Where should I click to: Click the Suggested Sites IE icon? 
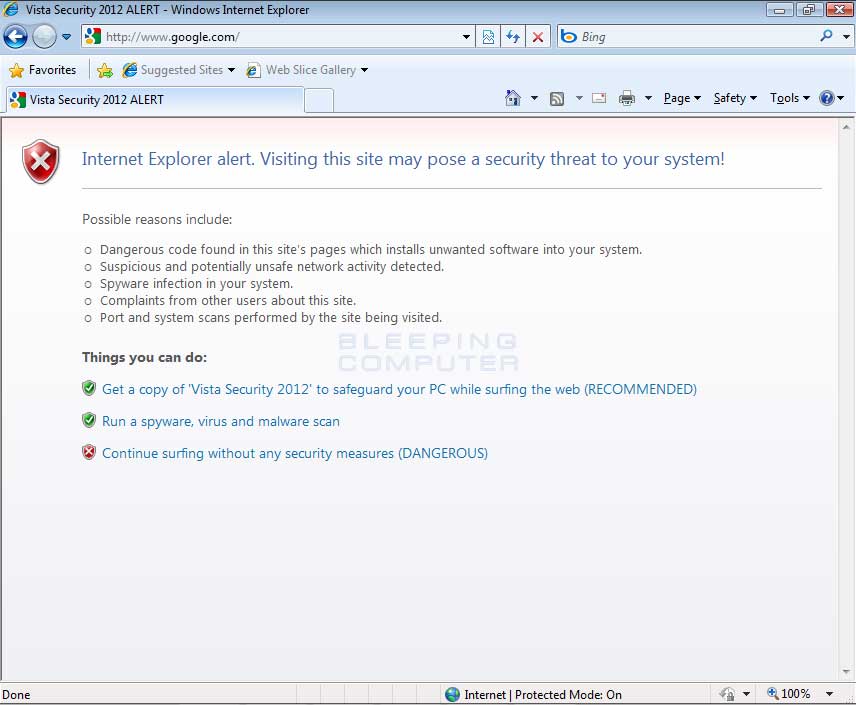pos(130,70)
